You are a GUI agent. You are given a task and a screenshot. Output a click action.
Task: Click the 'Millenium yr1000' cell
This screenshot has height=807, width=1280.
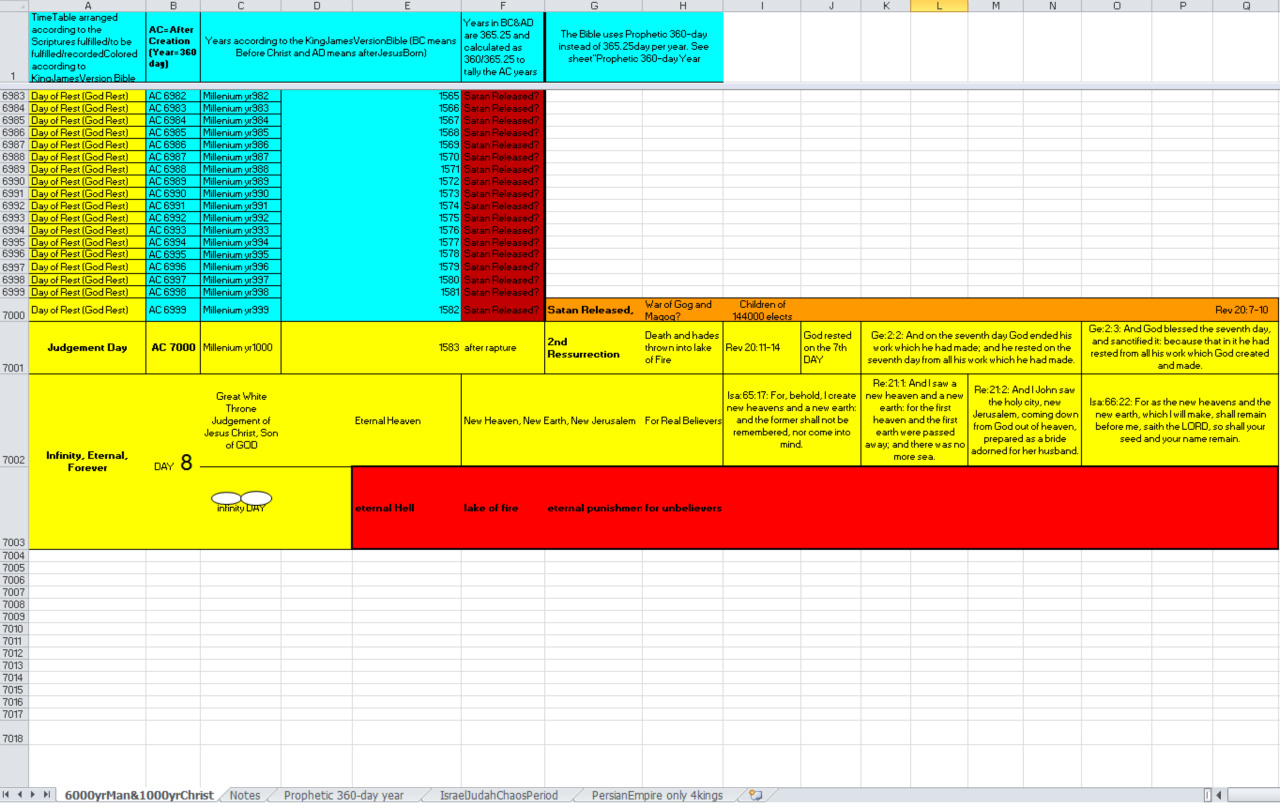pos(241,348)
